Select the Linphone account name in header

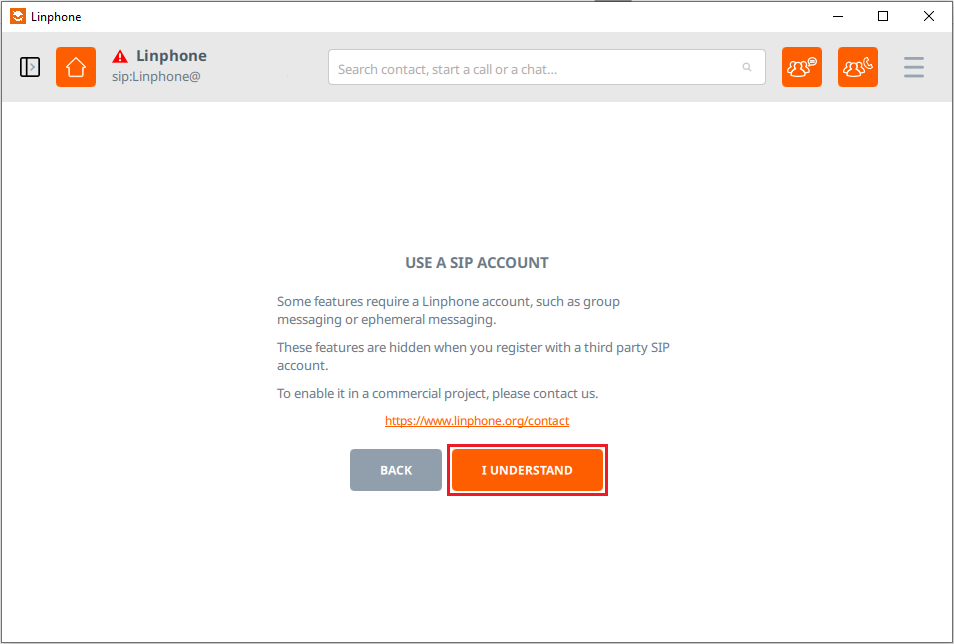pos(172,56)
